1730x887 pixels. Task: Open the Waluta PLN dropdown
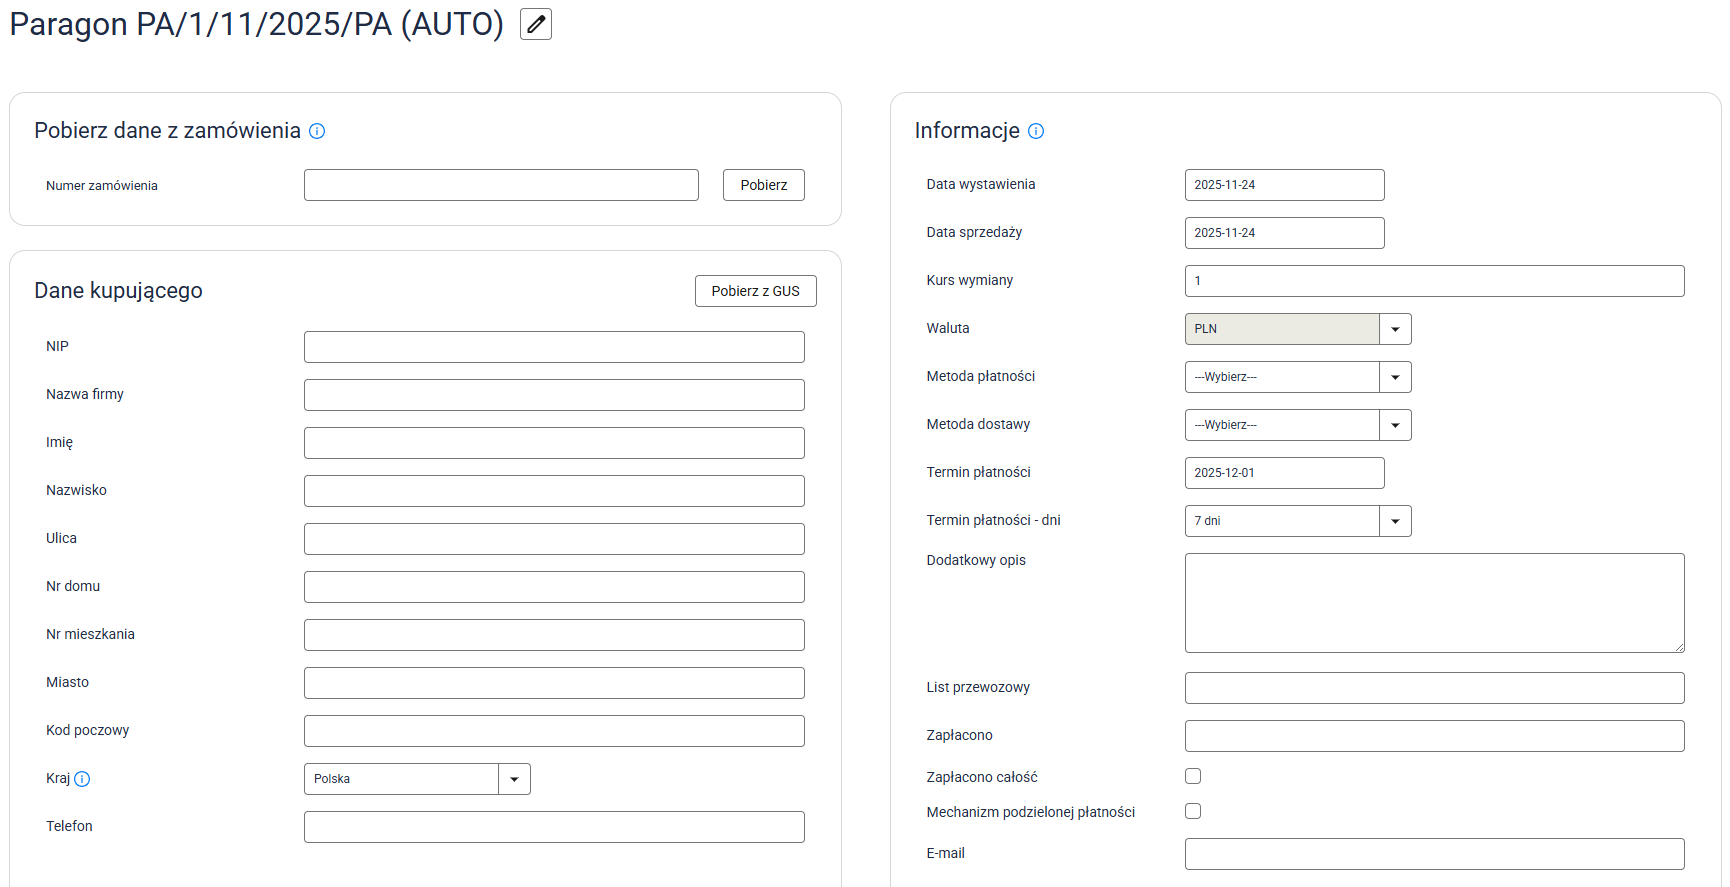point(1297,329)
